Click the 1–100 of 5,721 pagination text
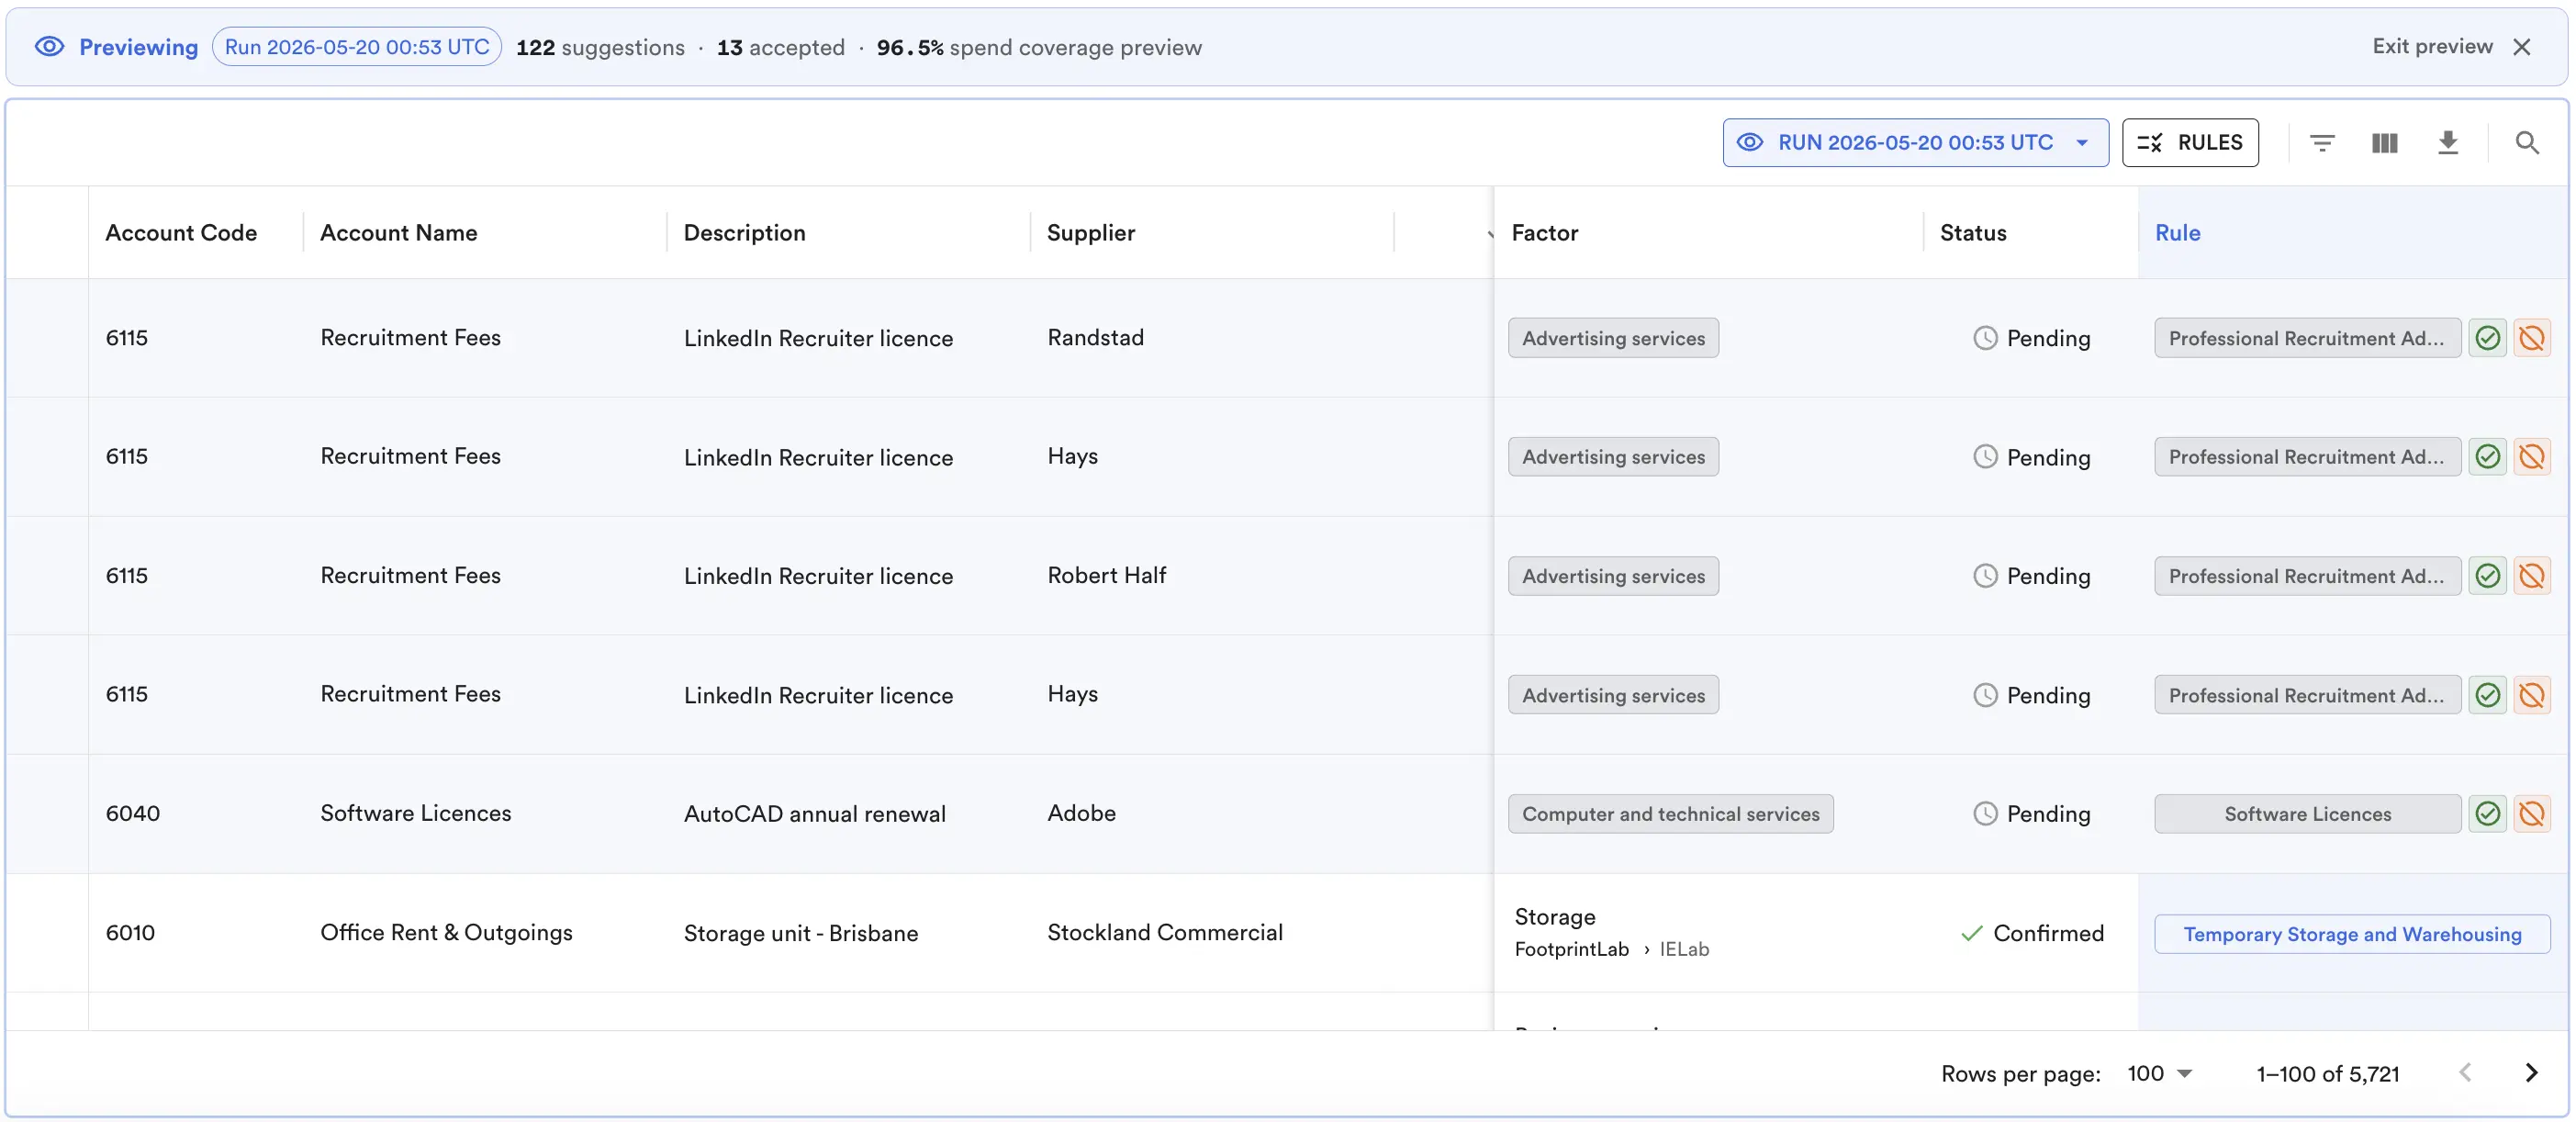 (2327, 1073)
